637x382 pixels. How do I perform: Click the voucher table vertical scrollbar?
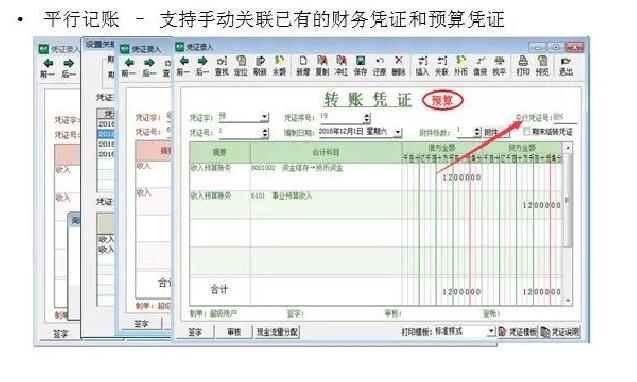[568, 224]
